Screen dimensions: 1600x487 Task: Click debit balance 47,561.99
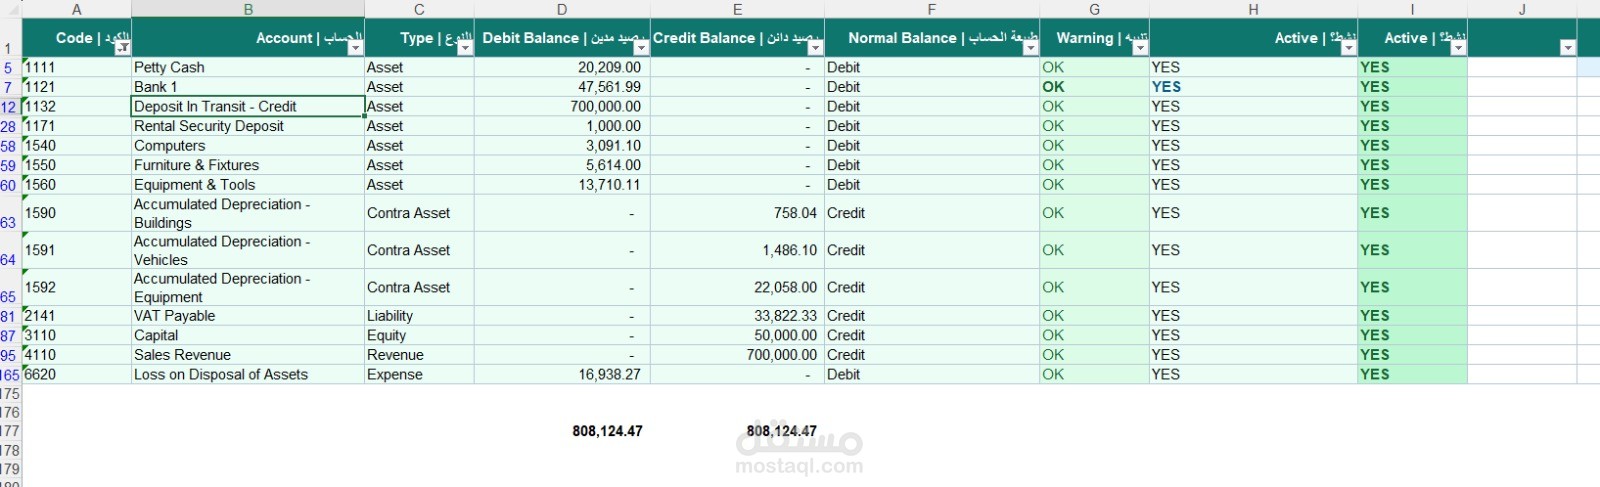coord(562,87)
